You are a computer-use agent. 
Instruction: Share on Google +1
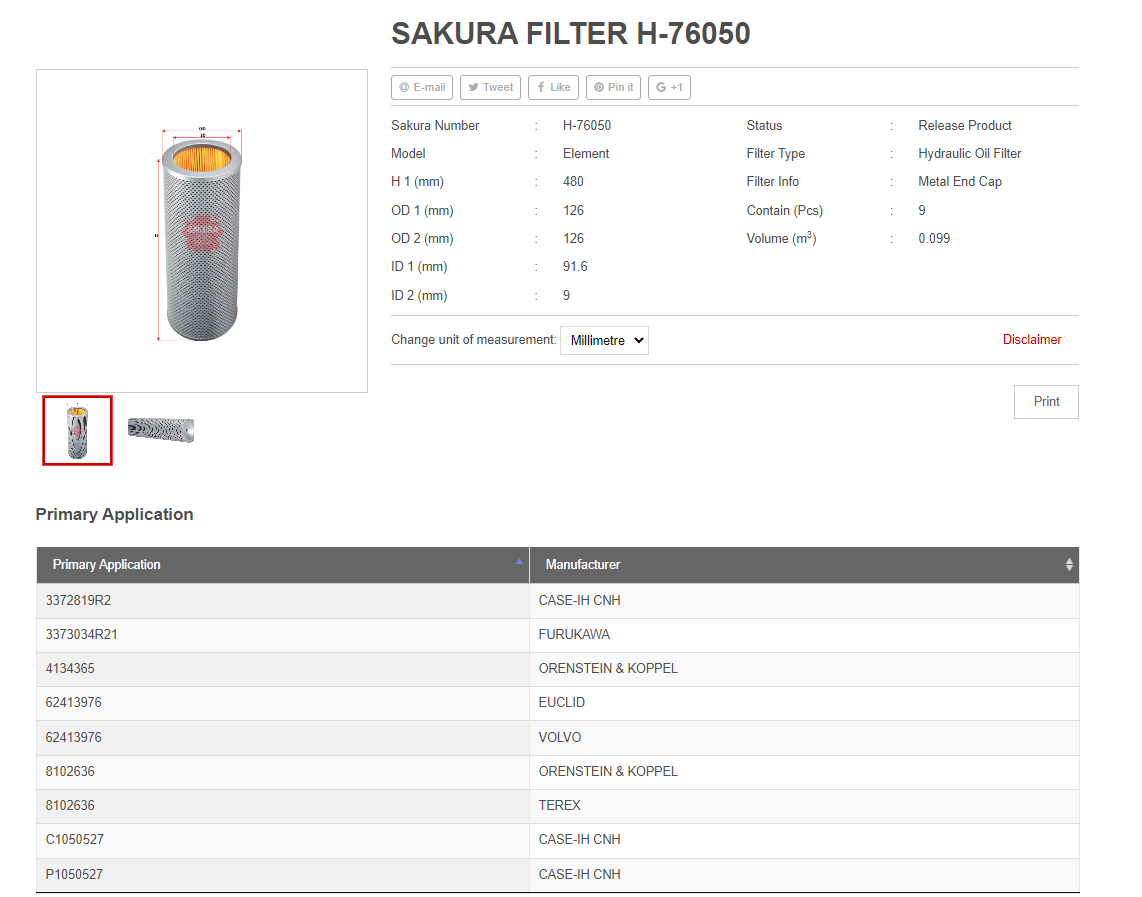(669, 88)
